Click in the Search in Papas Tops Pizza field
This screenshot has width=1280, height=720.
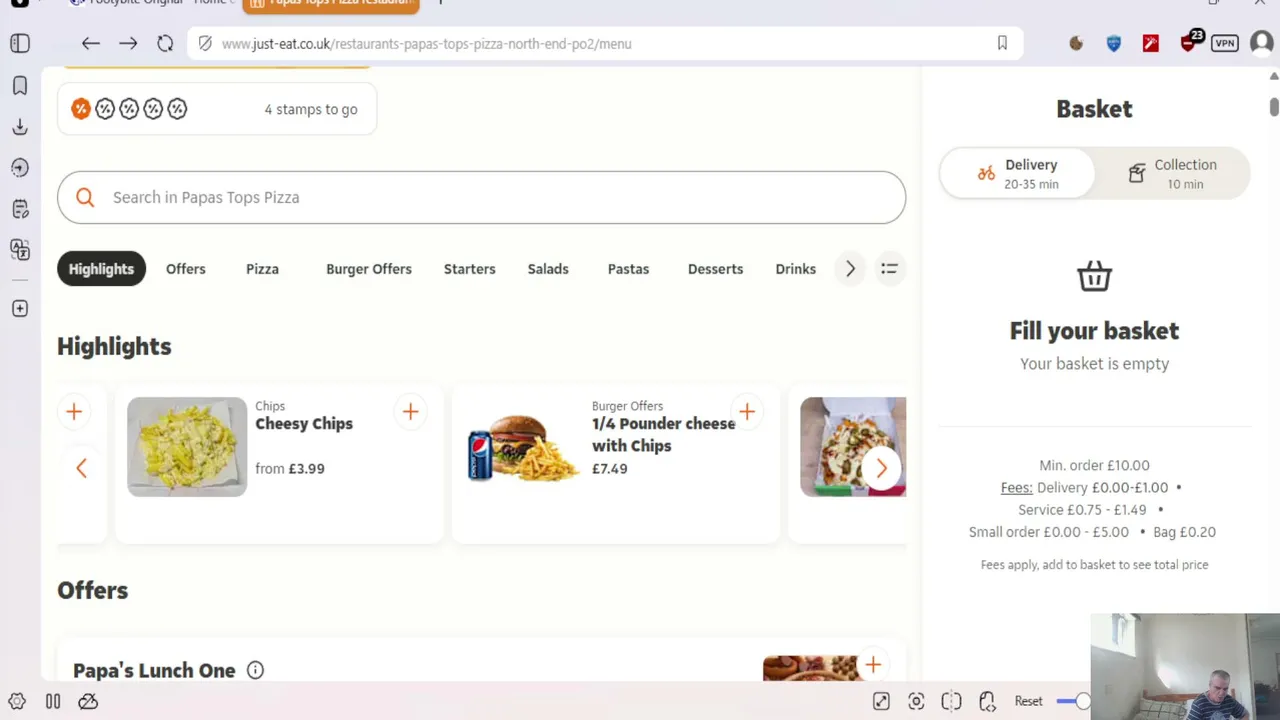pos(481,197)
